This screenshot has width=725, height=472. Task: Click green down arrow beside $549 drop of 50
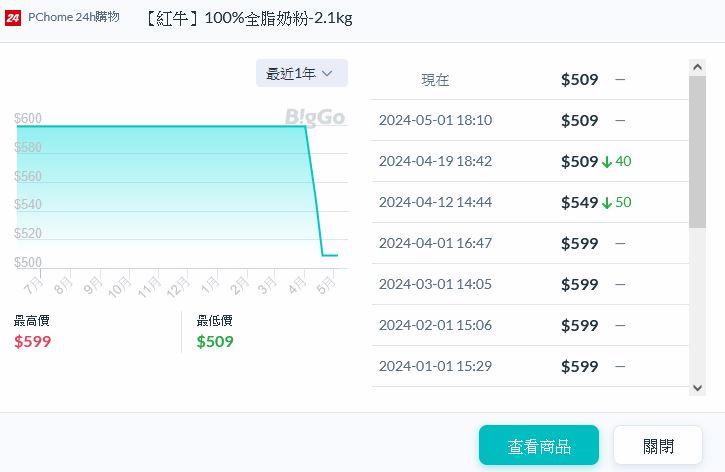pyautogui.click(x=607, y=203)
